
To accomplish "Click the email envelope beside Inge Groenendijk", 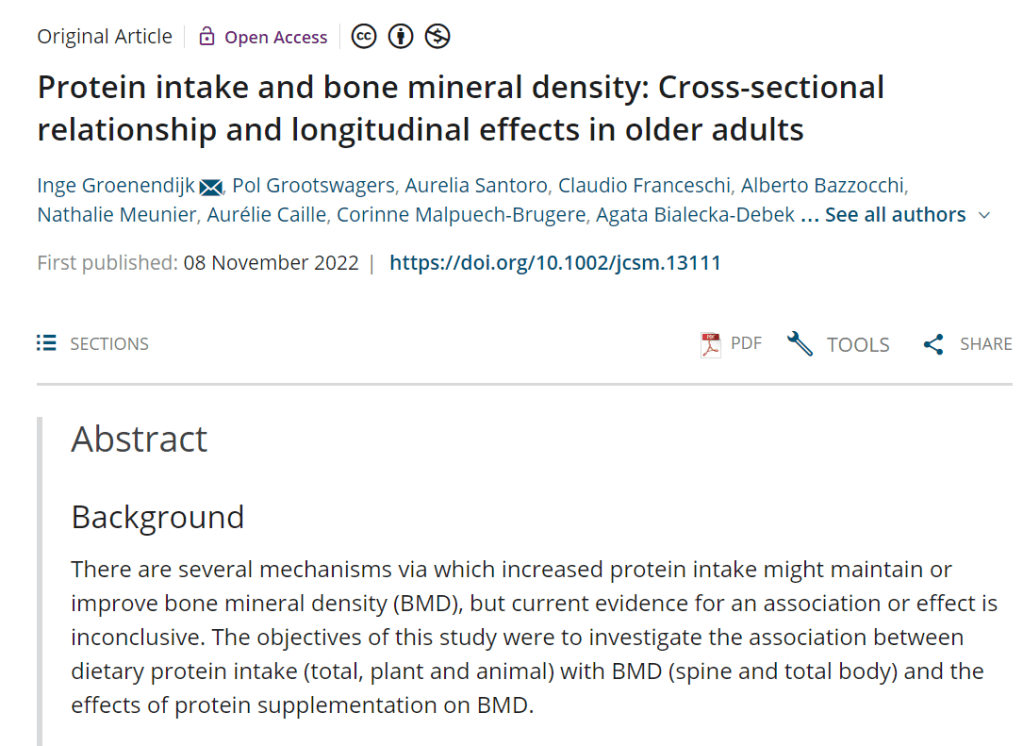I will [210, 187].
